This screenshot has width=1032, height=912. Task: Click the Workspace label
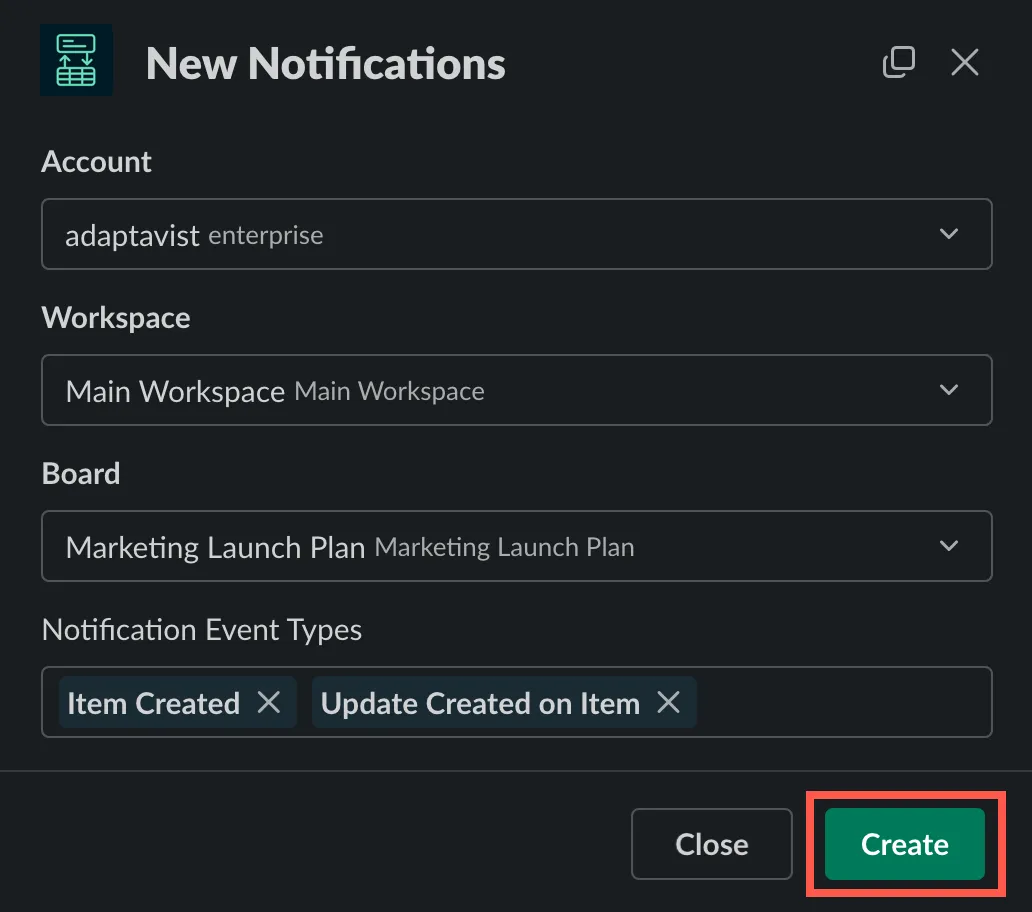116,318
